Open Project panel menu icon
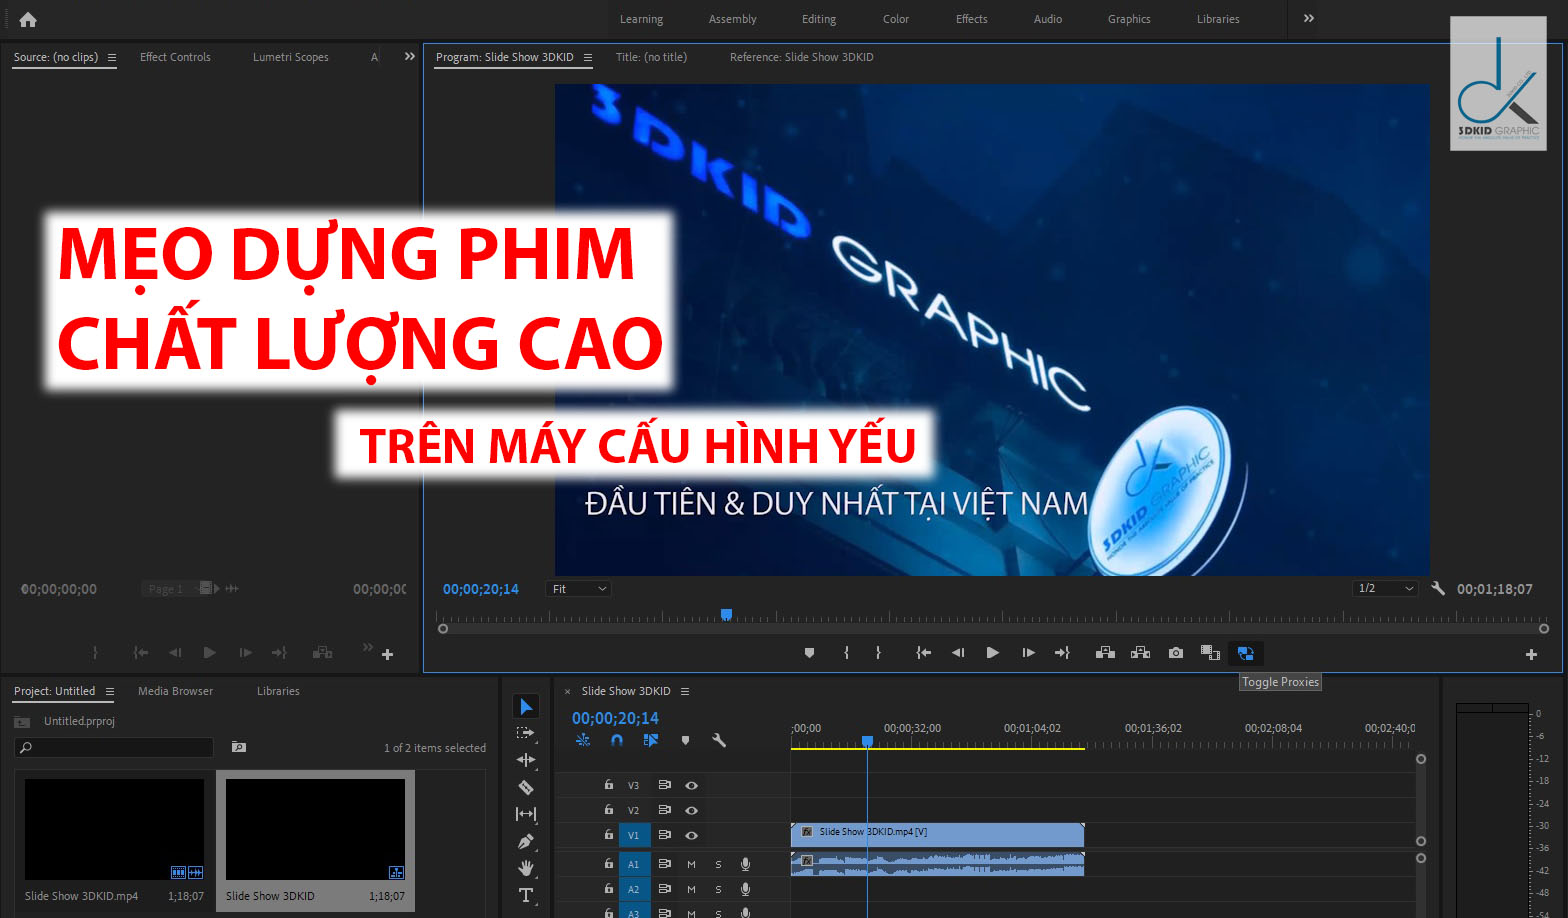The height and width of the screenshot is (918, 1568). 110,691
